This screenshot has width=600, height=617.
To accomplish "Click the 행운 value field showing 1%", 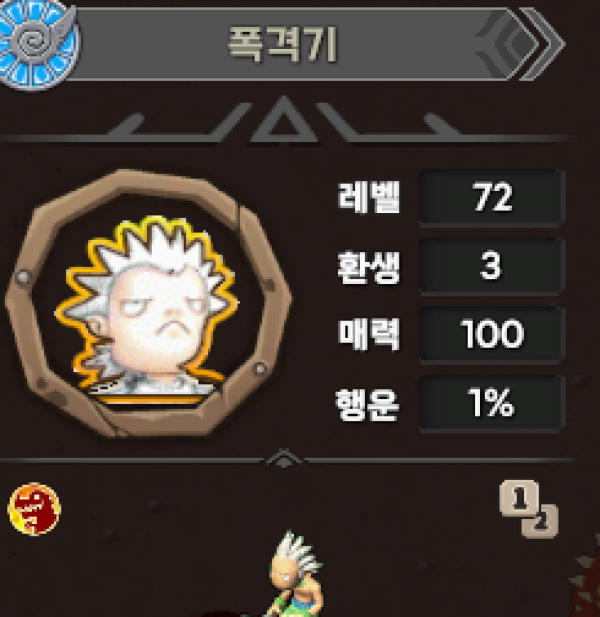I will click(x=492, y=403).
